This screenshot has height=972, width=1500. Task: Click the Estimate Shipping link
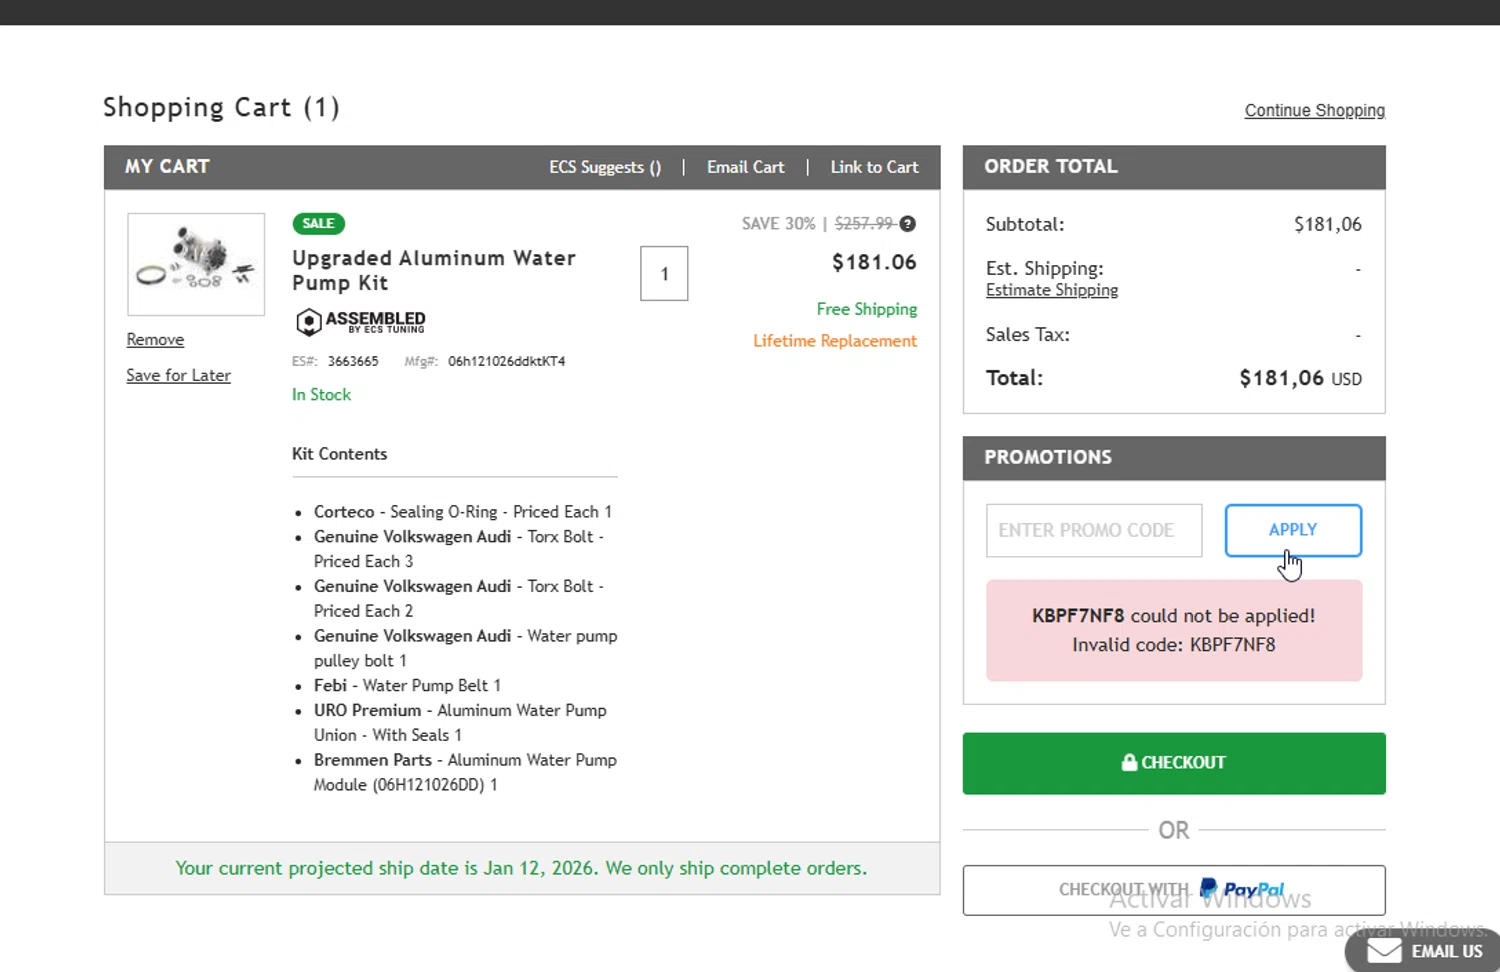pos(1052,290)
